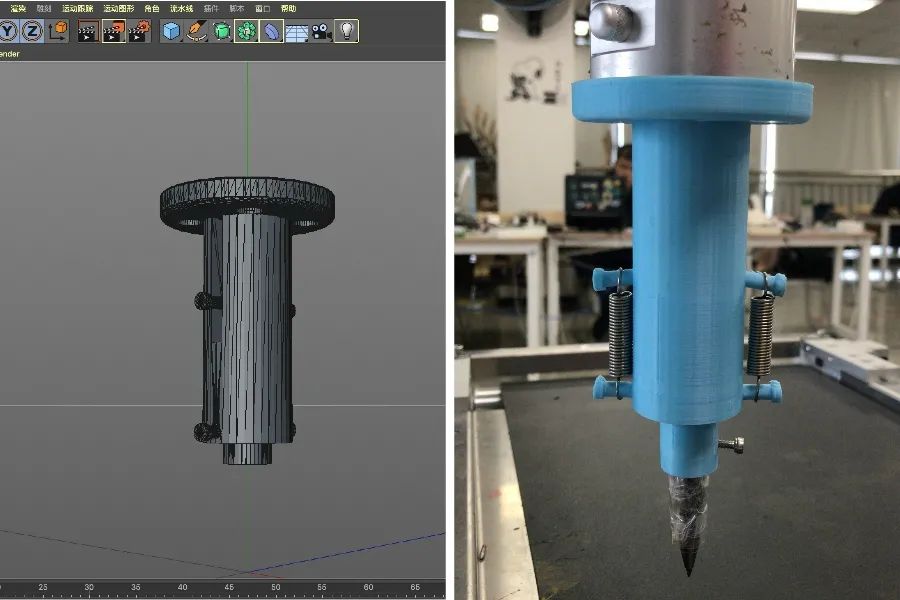Viewport: 900px width, 600px height.
Task: Open the 插件 menu
Action: (211, 8)
